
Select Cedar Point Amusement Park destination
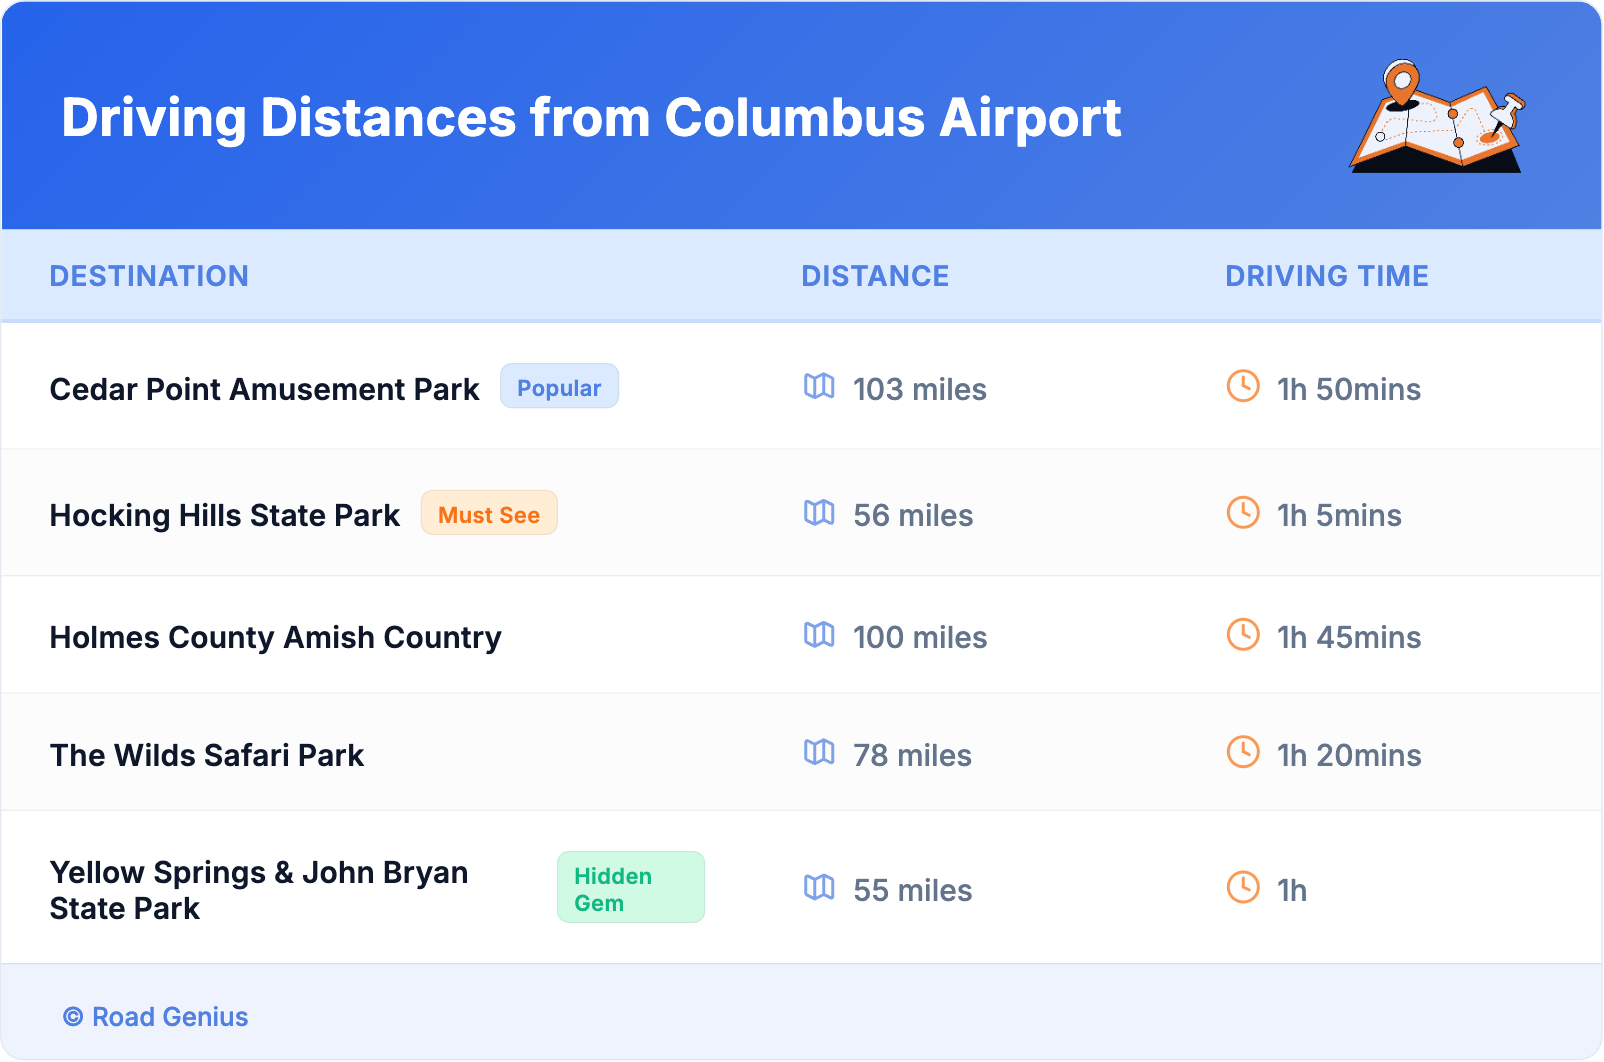[264, 389]
